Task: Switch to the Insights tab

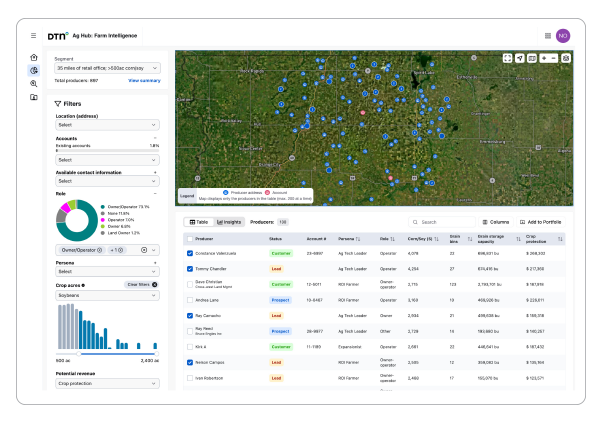Action: point(229,222)
